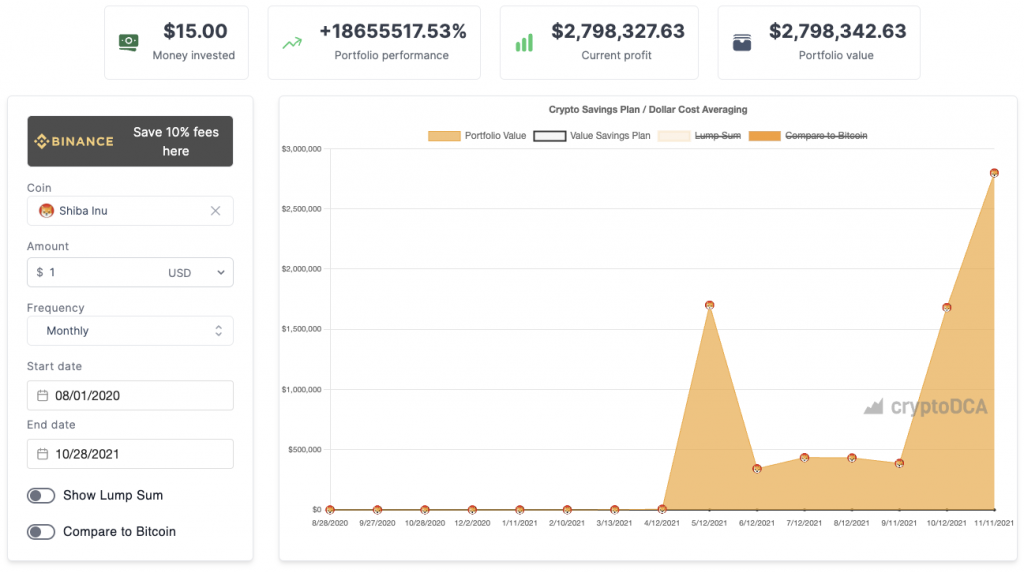Click the 6/12/2021 data point on chart
Screen dimensions: 1024x573
(x=757, y=468)
